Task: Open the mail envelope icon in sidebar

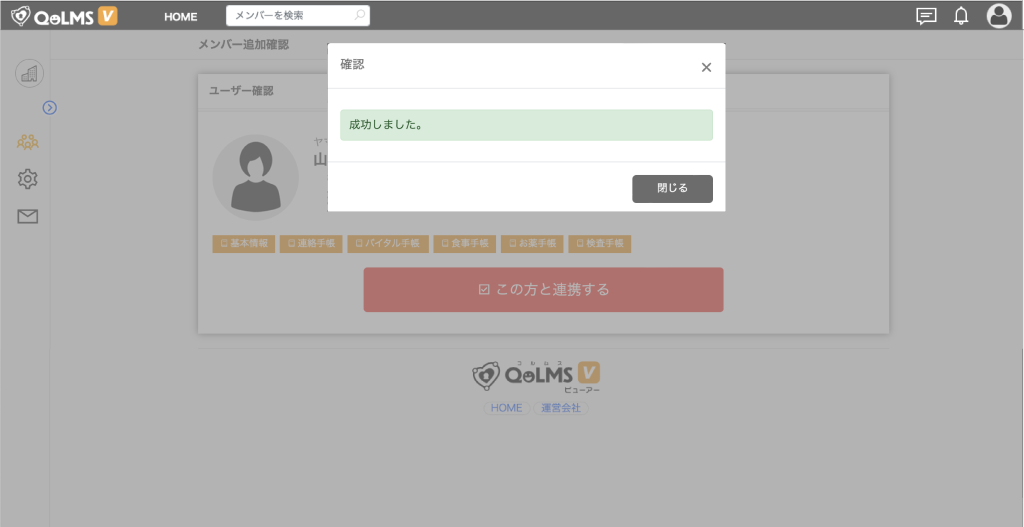Action: tap(28, 216)
